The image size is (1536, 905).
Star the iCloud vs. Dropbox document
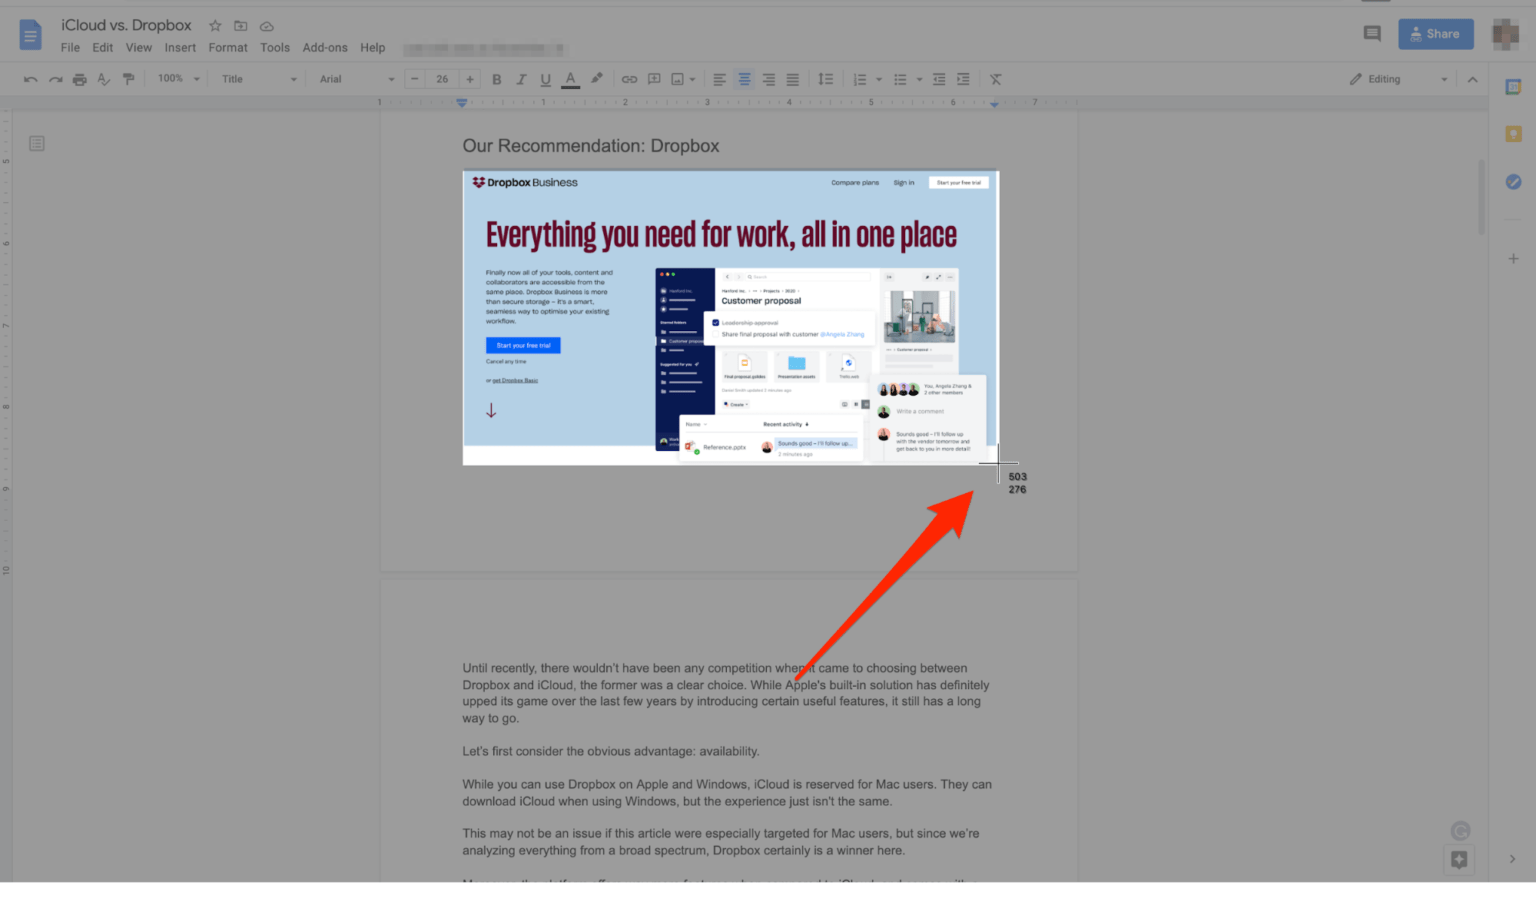tap(215, 25)
